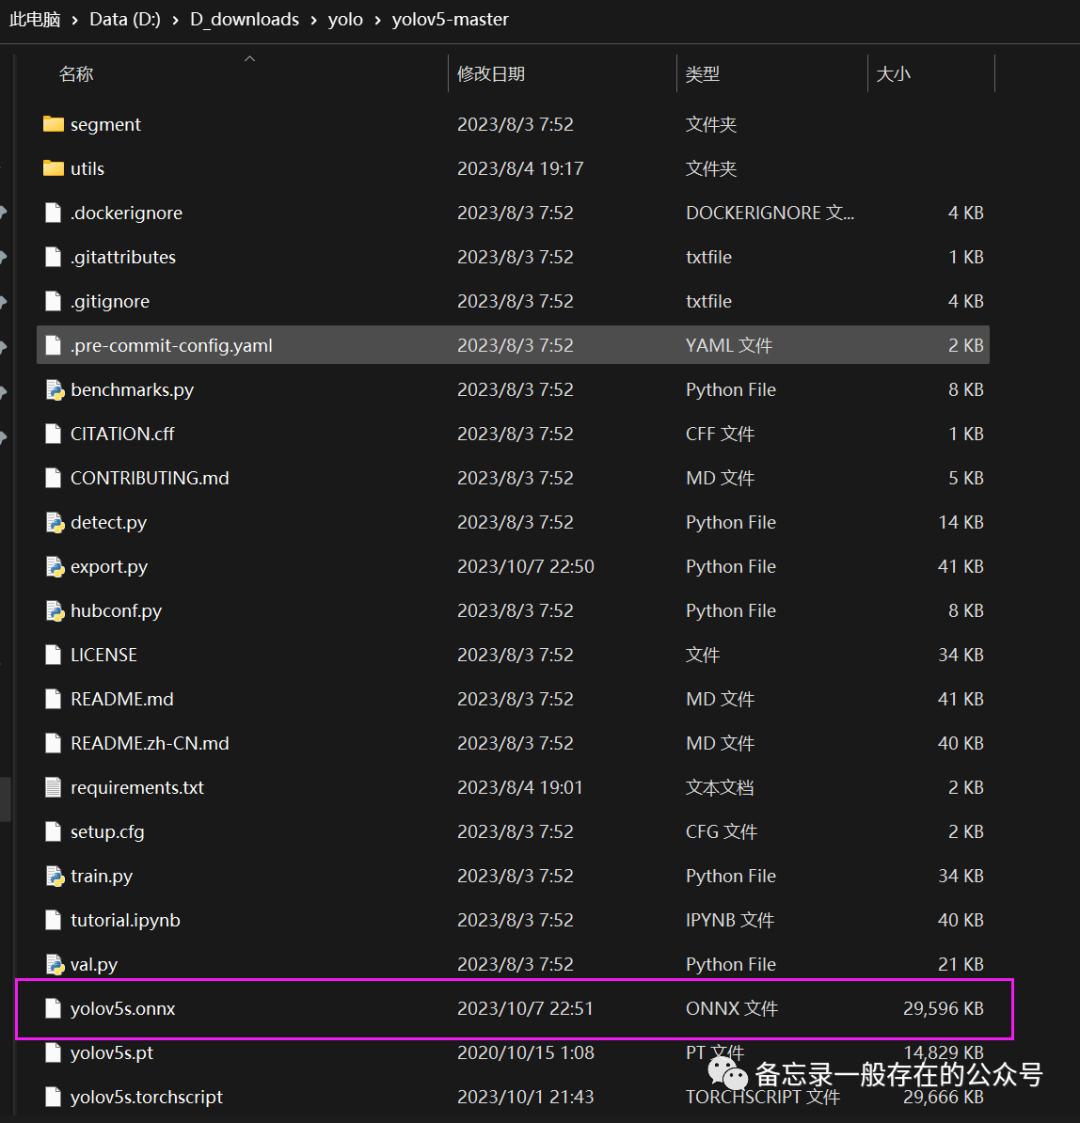Select the detect.py Python icon
1080x1123 pixels.
[x=54, y=522]
